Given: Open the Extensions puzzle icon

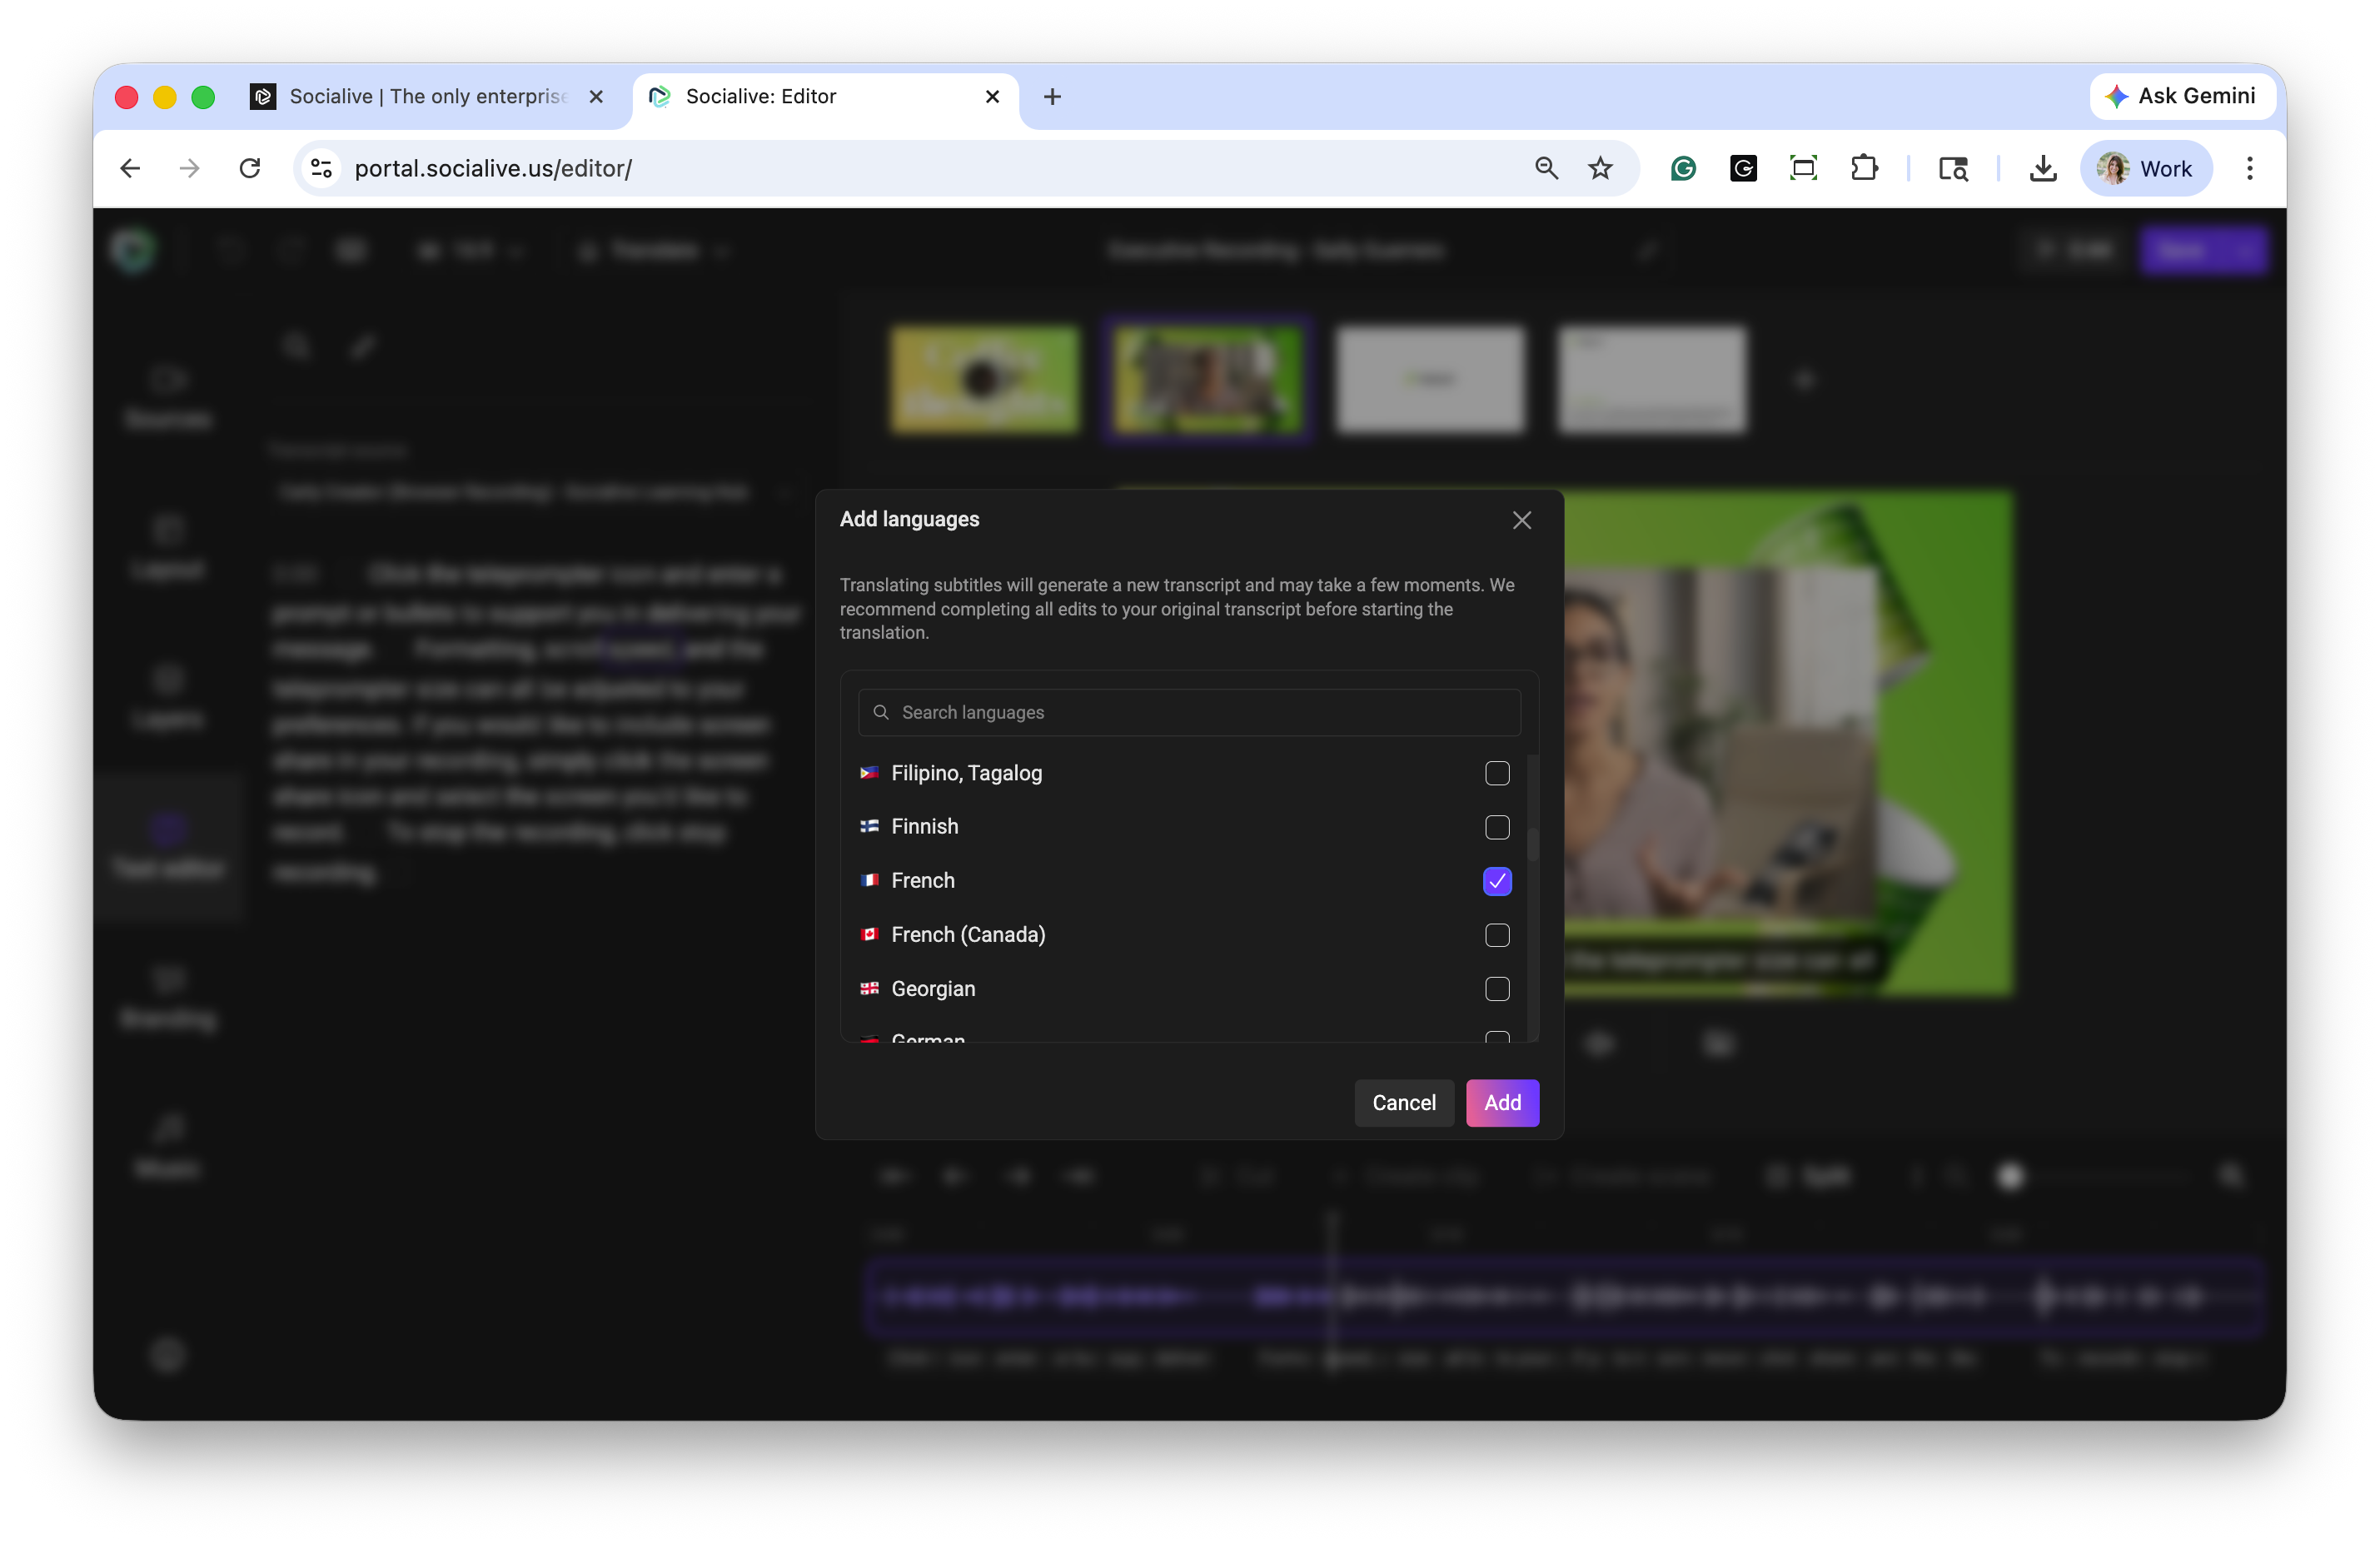Looking at the screenshot, I should click(x=1864, y=168).
